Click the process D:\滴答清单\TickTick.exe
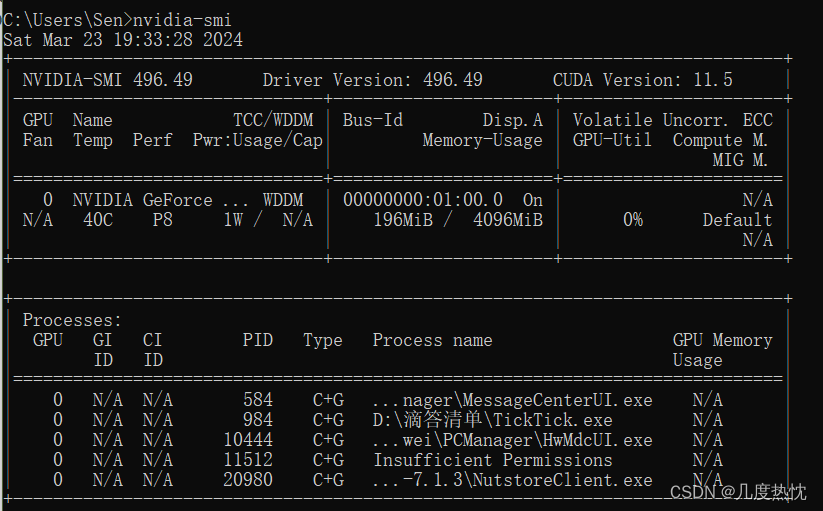Screen dimensions: 823x511 pos(492,420)
